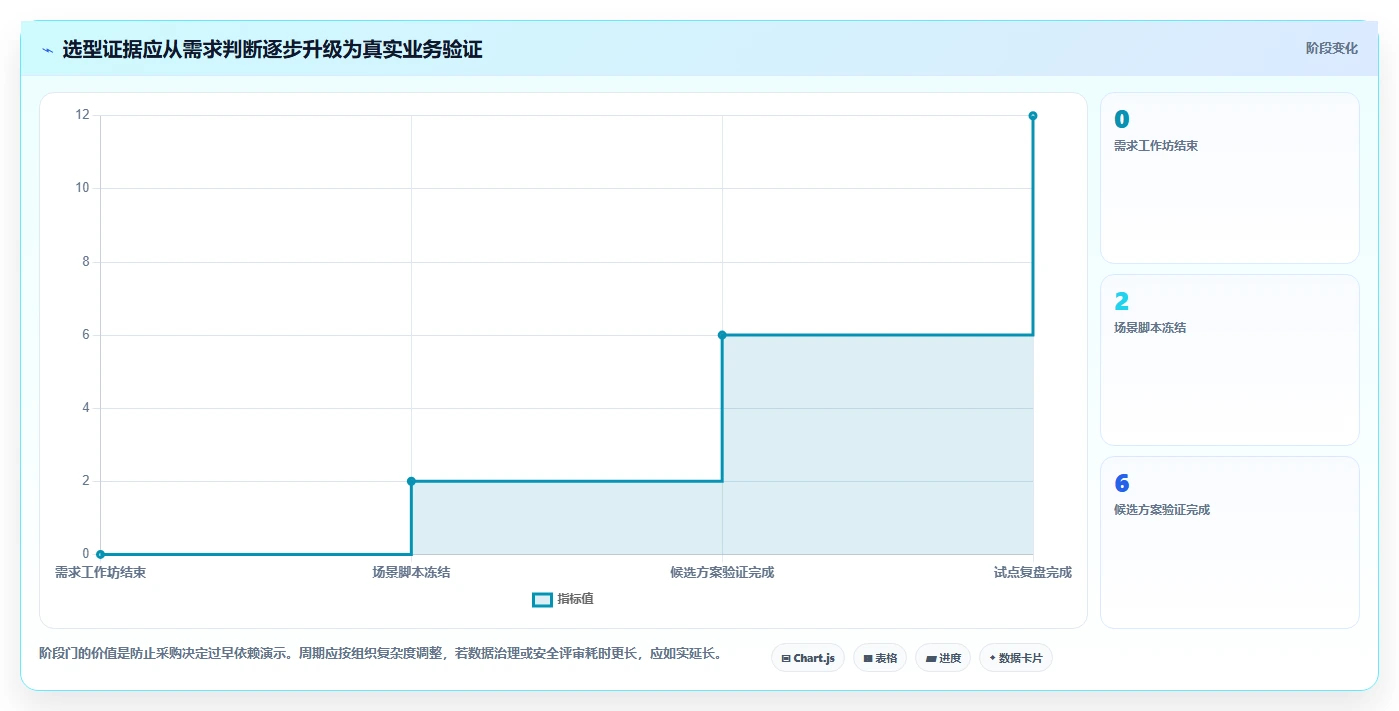Click the Chart.js chip
The image size is (1399, 711).
808,658
